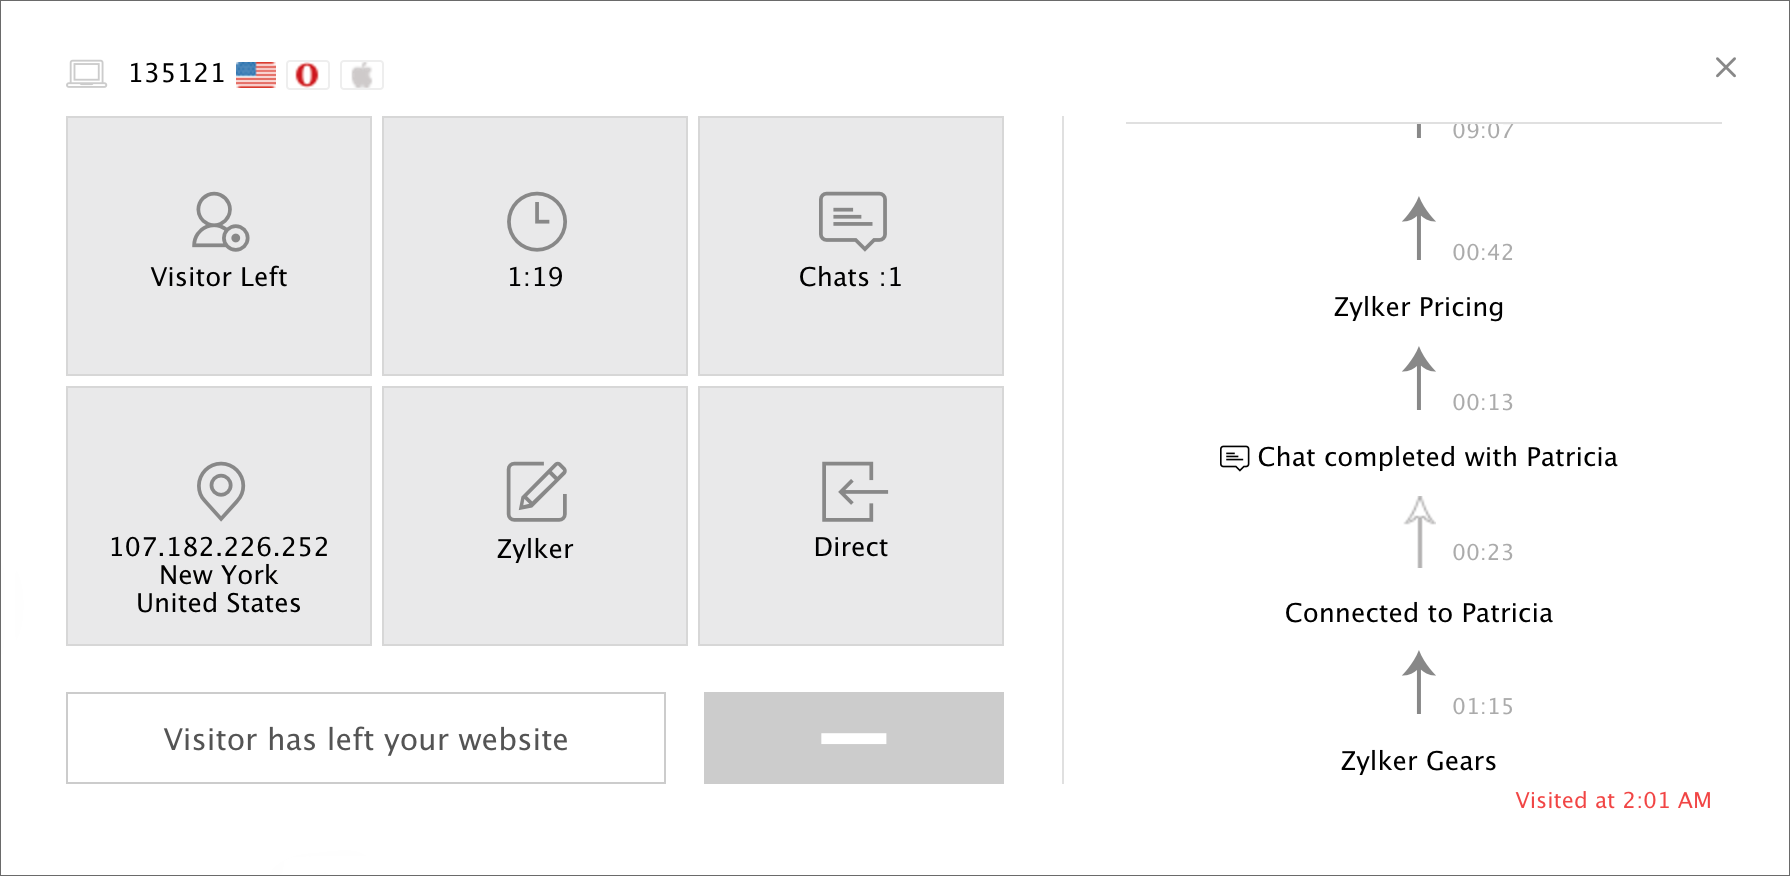Click Chat completed with Patricia text
The width and height of the screenshot is (1790, 876).
point(1437,457)
